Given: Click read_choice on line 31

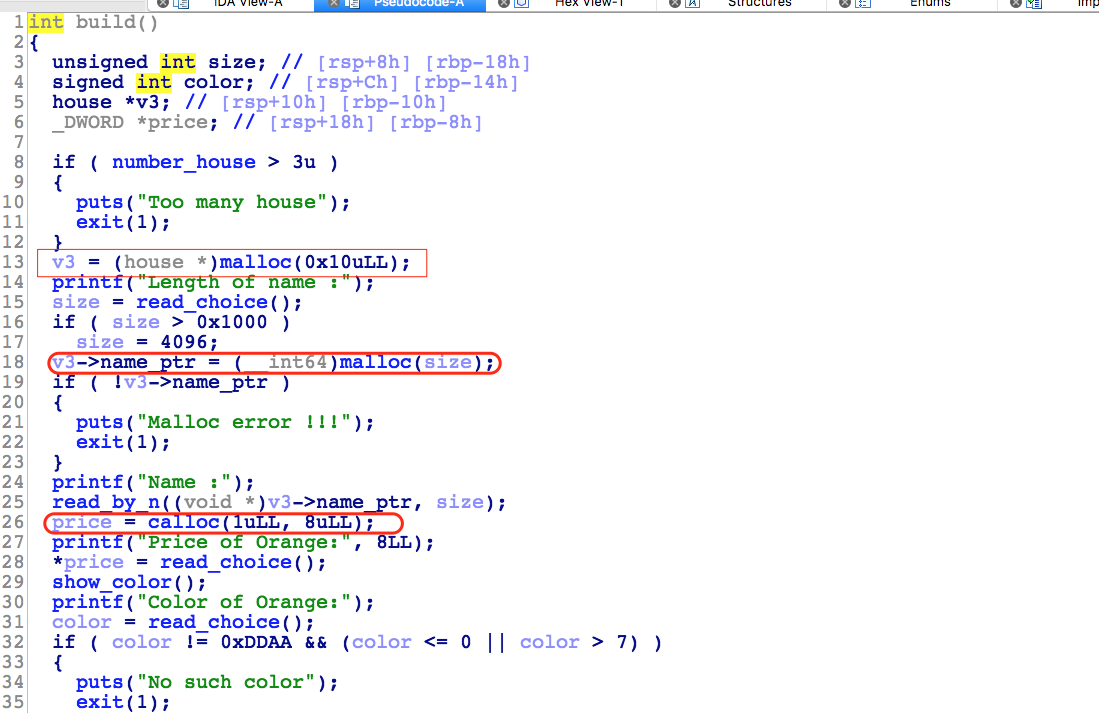Looking at the screenshot, I should 214,623.
